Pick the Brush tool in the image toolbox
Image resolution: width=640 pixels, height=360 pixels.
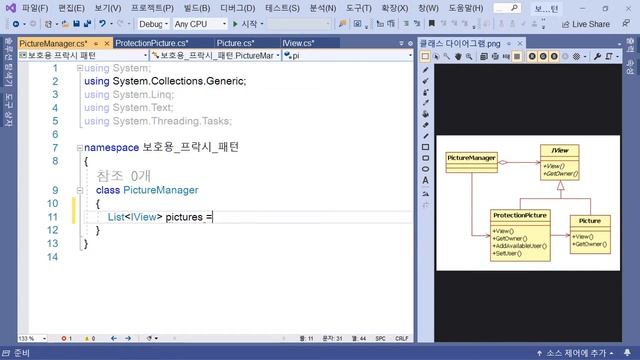pyautogui.click(x=425, y=81)
